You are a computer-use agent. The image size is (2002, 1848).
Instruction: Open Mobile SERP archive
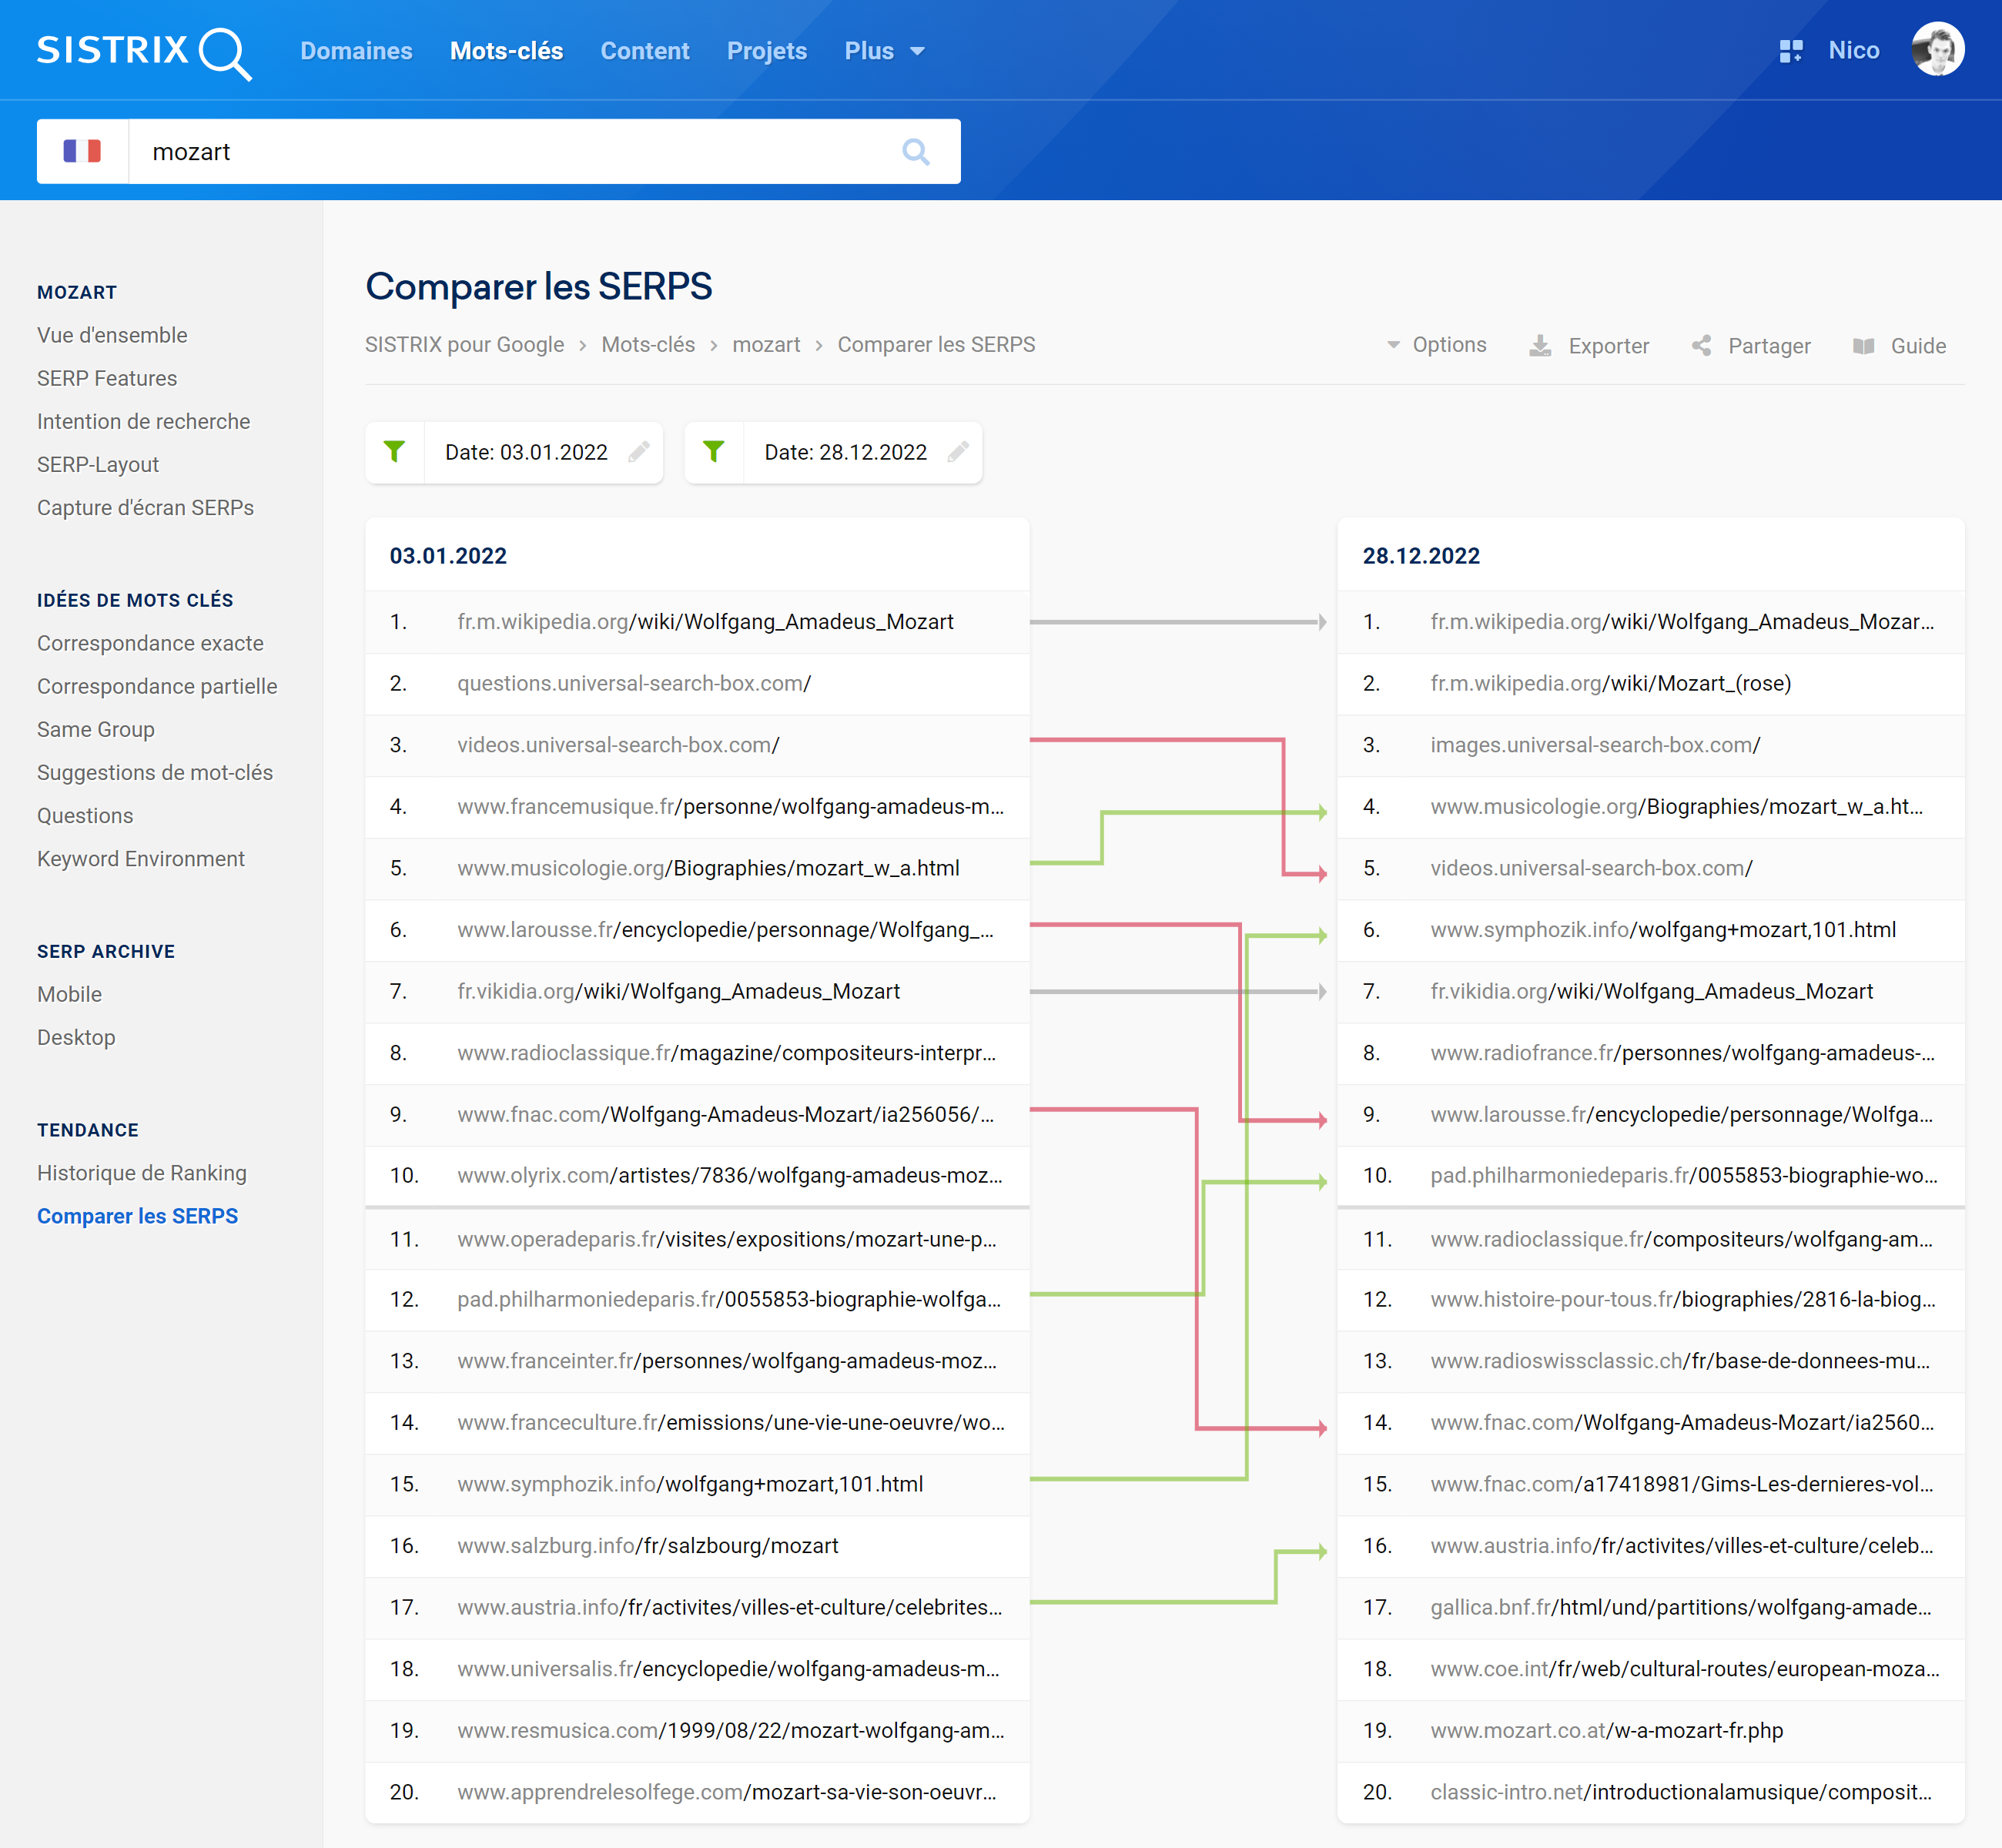(69, 994)
